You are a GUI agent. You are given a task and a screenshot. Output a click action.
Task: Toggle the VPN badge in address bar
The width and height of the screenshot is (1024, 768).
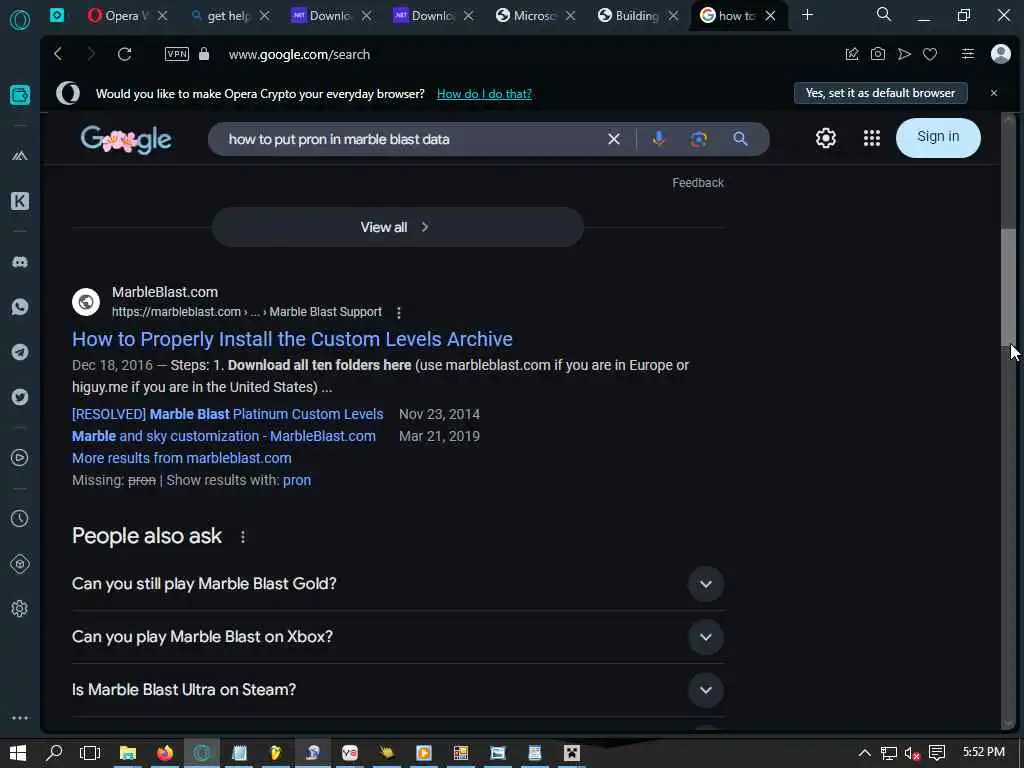coord(176,54)
